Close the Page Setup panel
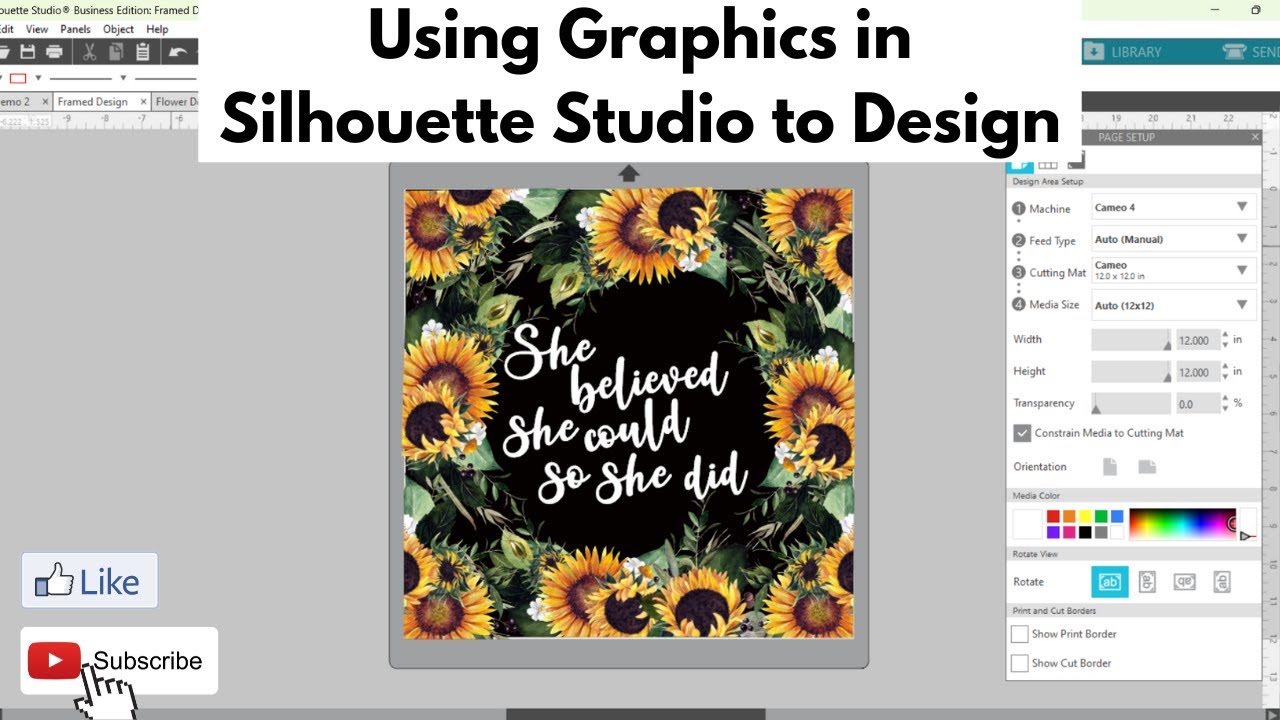This screenshot has width=1280, height=720. (x=1255, y=137)
